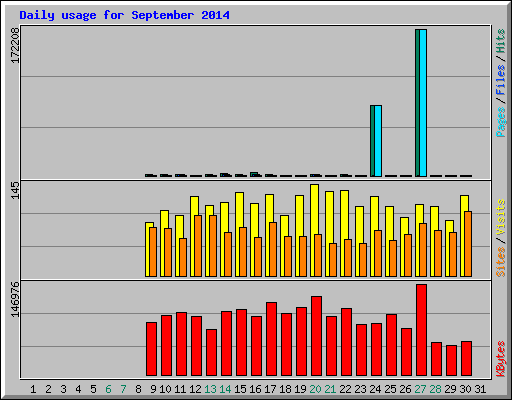Click the orange "Sites" legend word
Image resolution: width=512 pixels, height=400 pixels.
click(x=501, y=262)
